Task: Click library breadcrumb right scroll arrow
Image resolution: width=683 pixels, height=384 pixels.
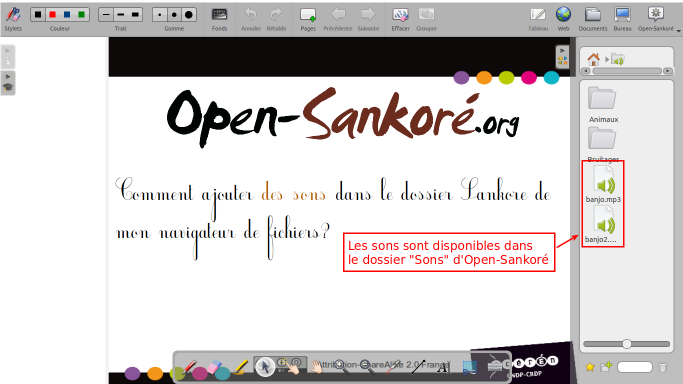Action: 667,71
